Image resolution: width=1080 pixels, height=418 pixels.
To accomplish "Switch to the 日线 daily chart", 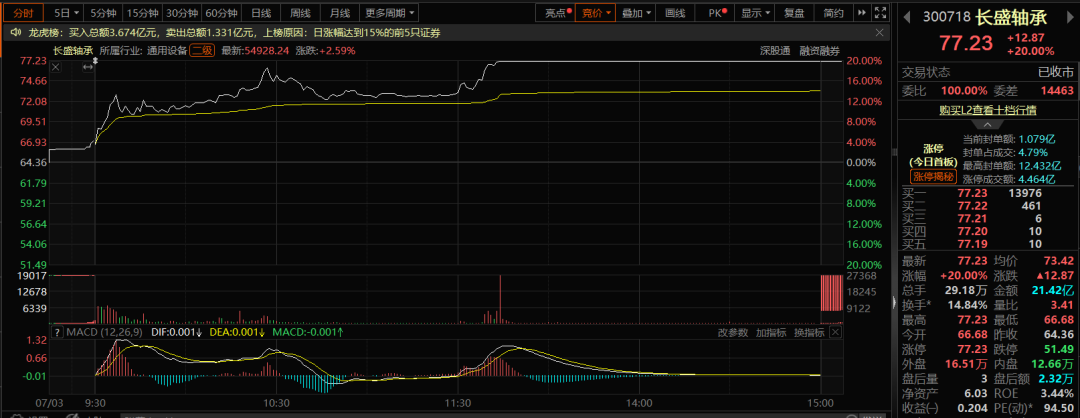I will pyautogui.click(x=261, y=12).
